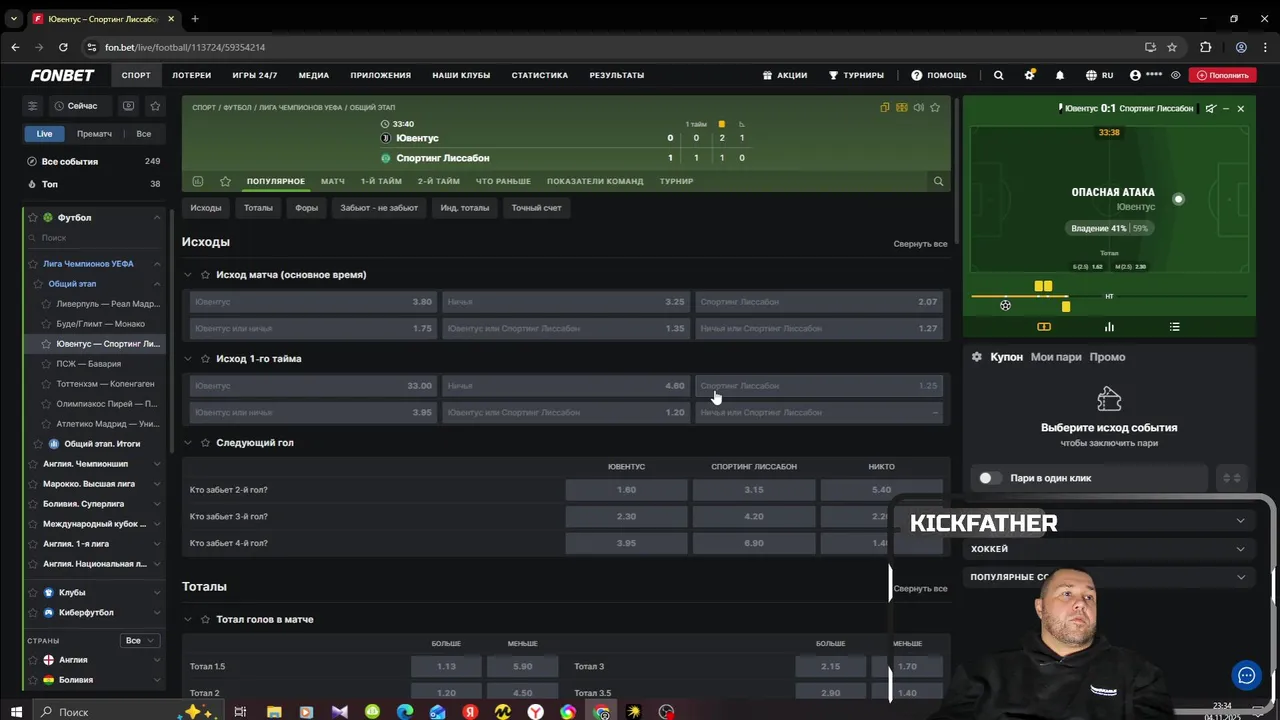Collapse Следующий гол market chevron
Image resolution: width=1280 pixels, height=720 pixels.
188,442
